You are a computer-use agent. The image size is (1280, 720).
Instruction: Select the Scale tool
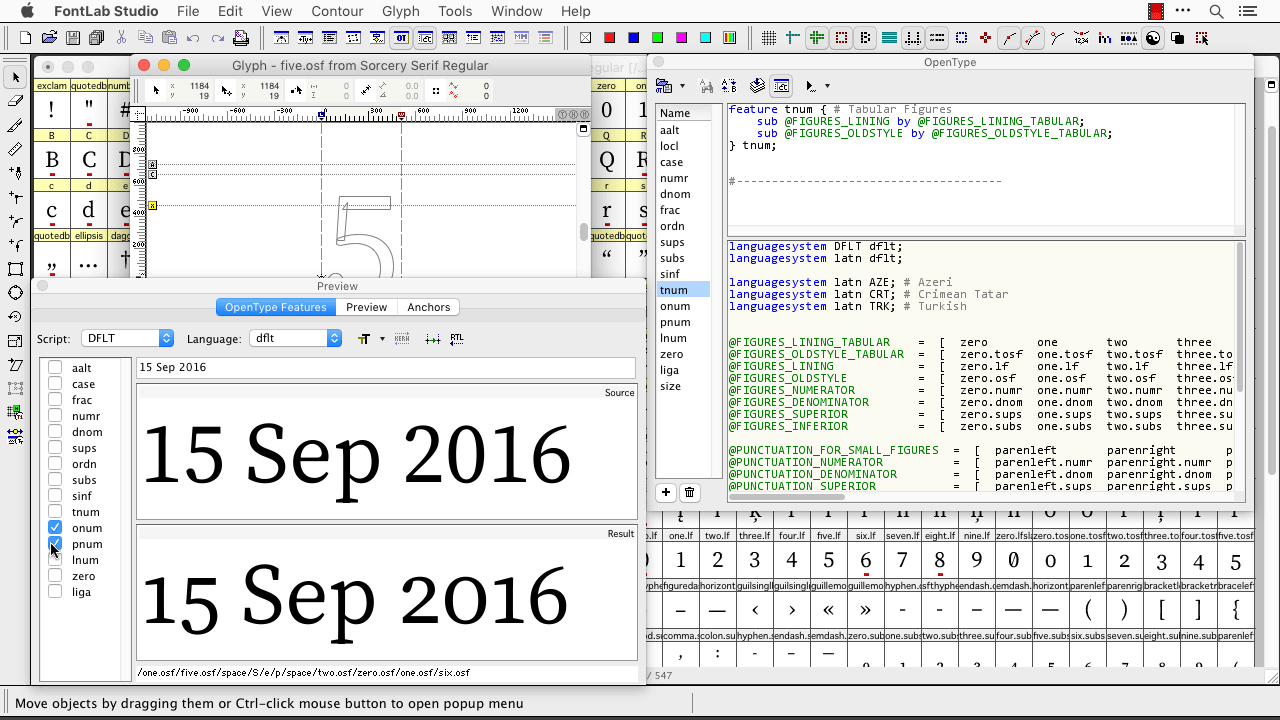15,341
